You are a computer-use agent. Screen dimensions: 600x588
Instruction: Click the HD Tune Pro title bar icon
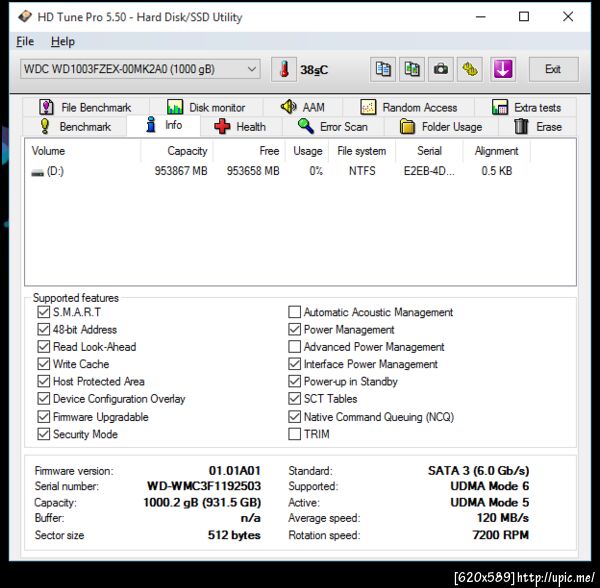tap(25, 17)
